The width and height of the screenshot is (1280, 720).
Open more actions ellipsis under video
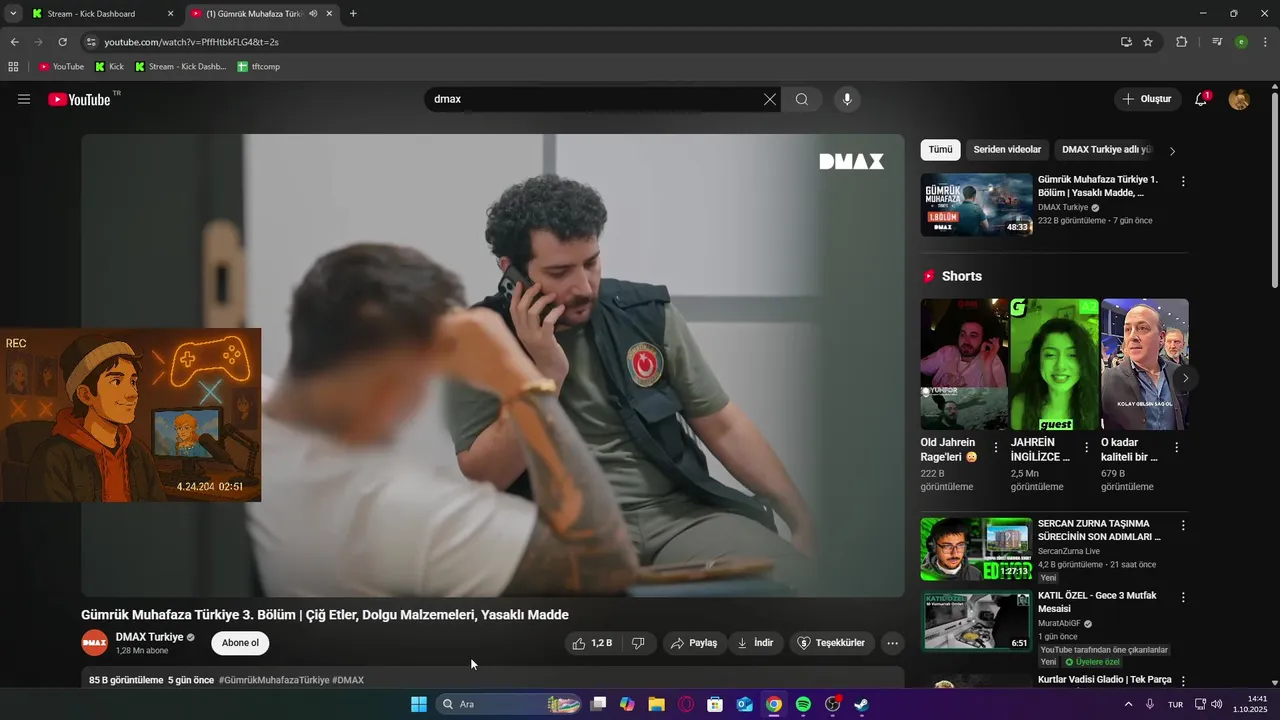pyautogui.click(x=893, y=643)
